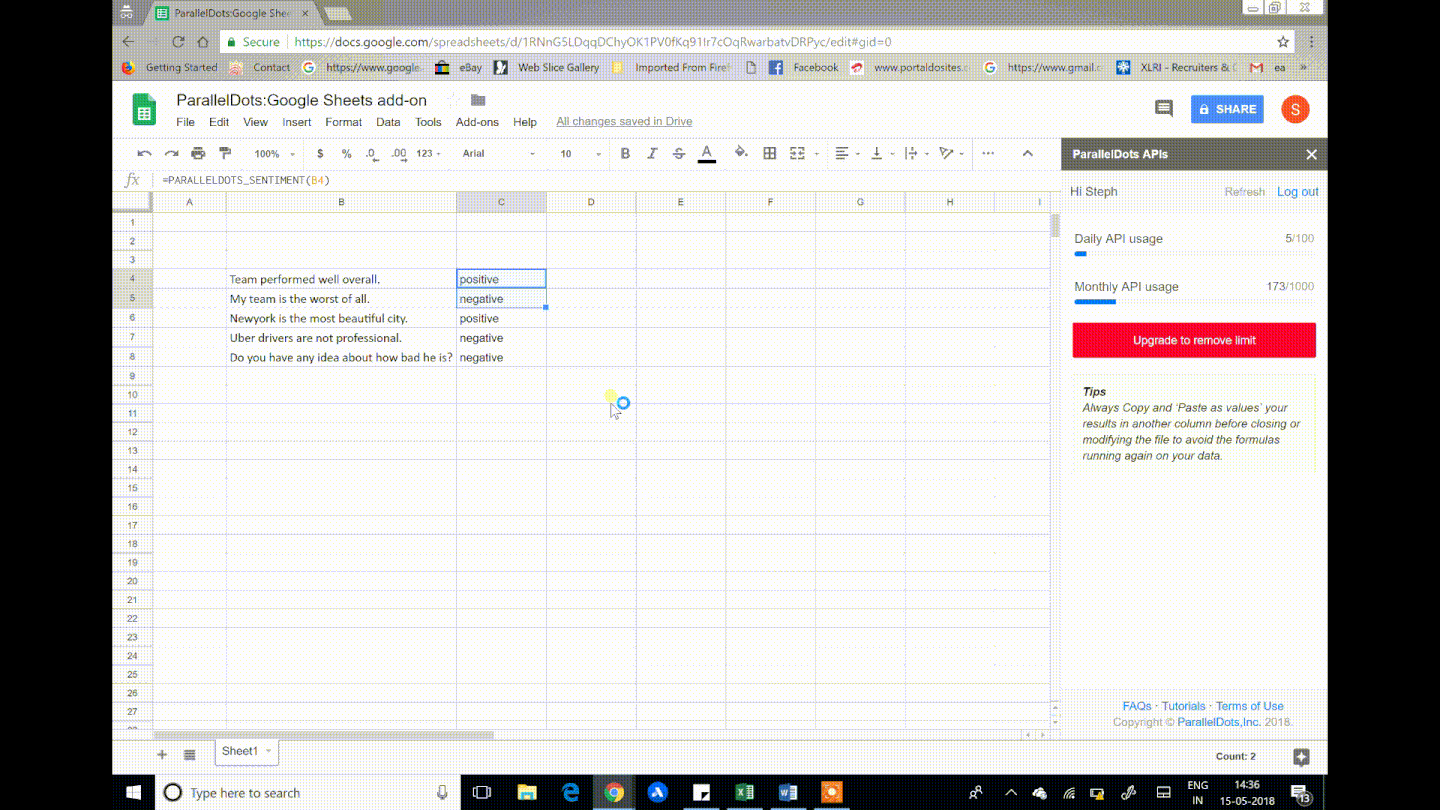The height and width of the screenshot is (810, 1440).
Task: Undo the last action in the toolbar
Action: (144, 153)
